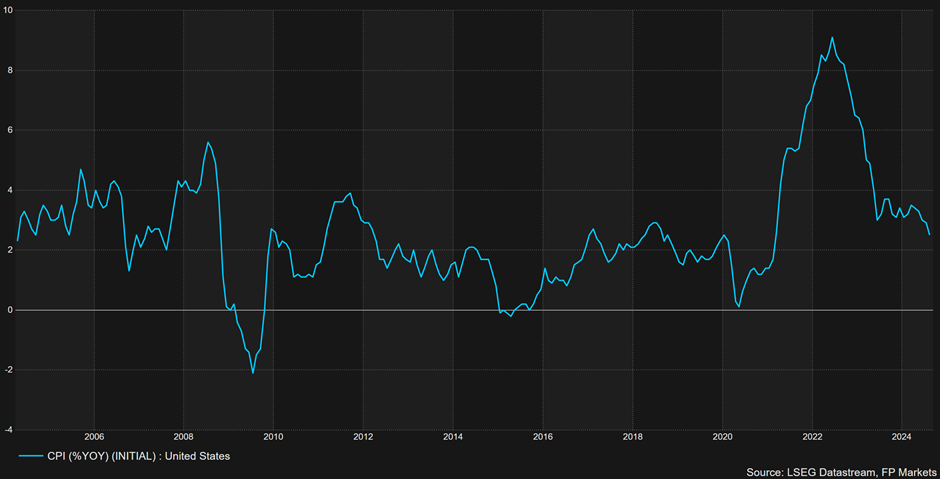Click the 2022 CPI peak above 9

tap(832, 37)
